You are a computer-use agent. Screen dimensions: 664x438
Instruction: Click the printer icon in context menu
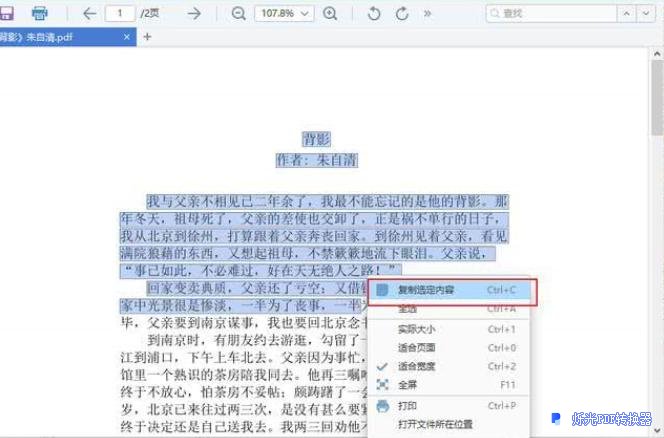[x=382, y=406]
